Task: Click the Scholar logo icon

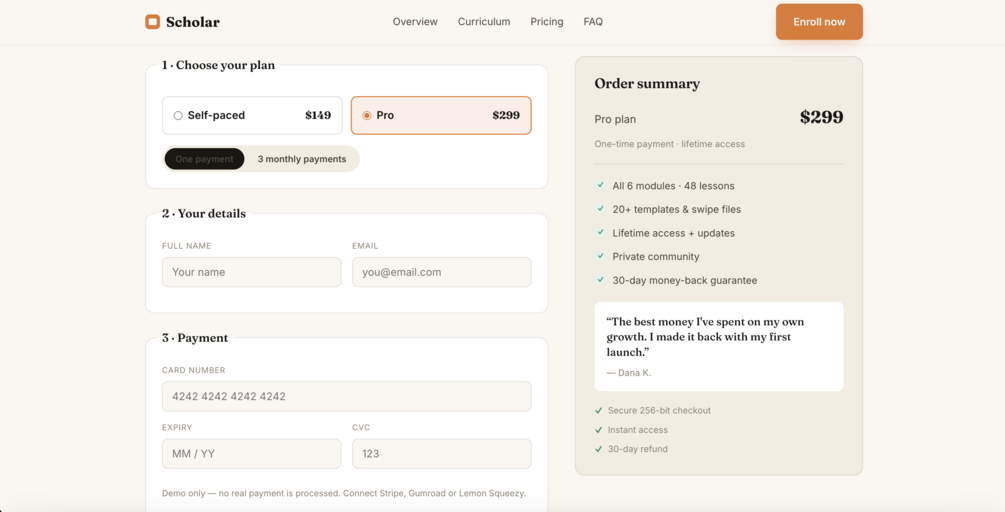Action: (x=153, y=22)
